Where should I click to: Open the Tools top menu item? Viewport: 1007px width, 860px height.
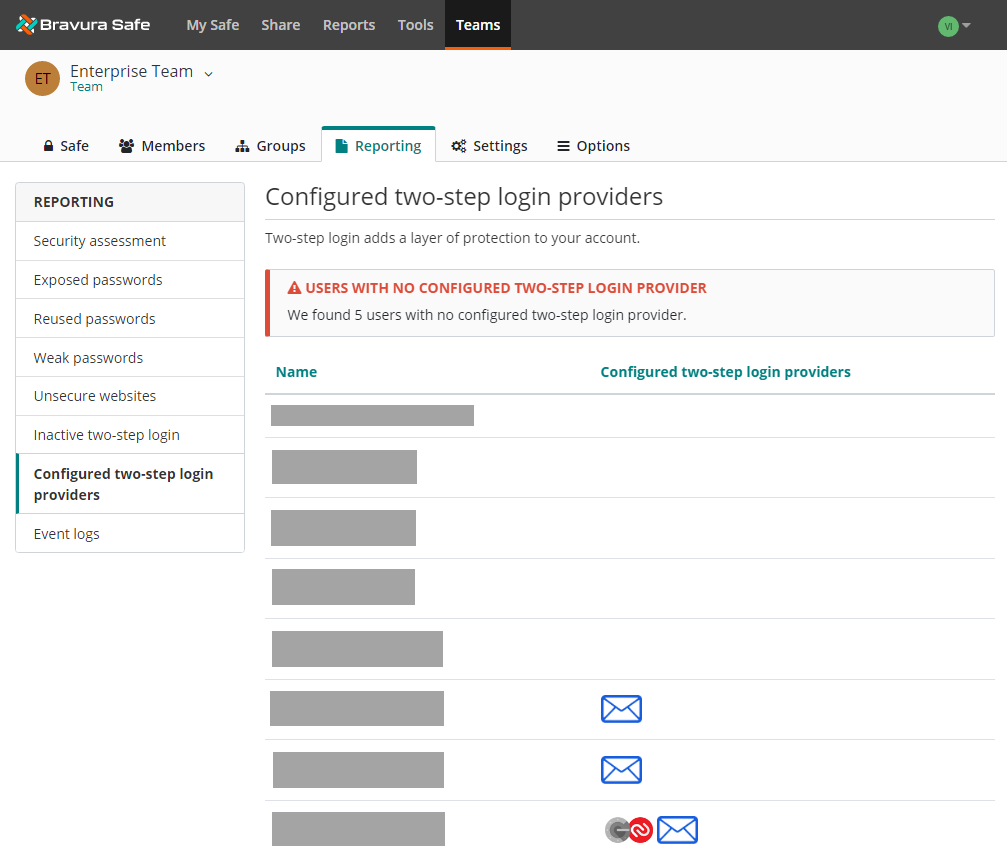click(416, 25)
